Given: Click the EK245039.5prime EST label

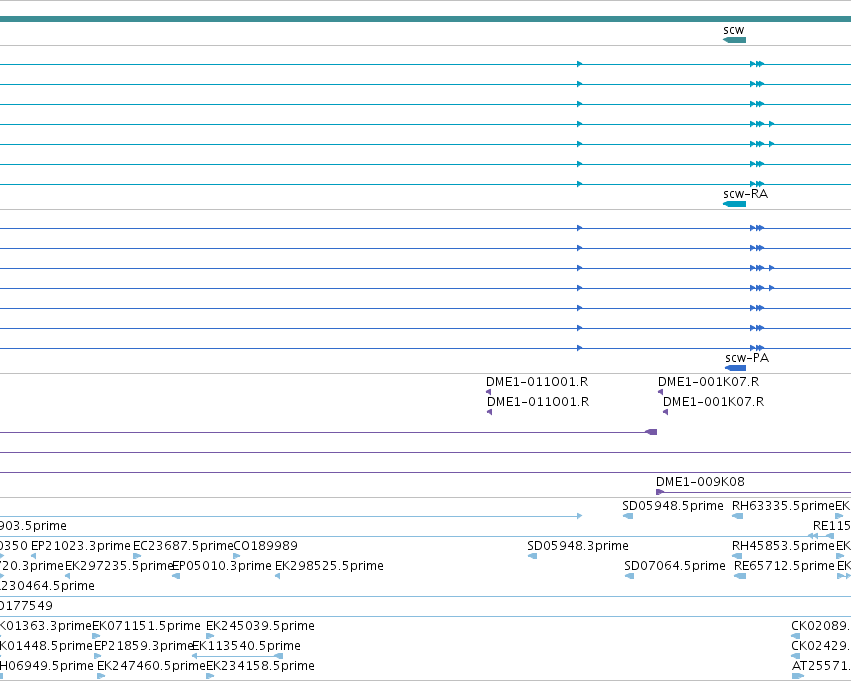Looking at the screenshot, I should 260,626.
